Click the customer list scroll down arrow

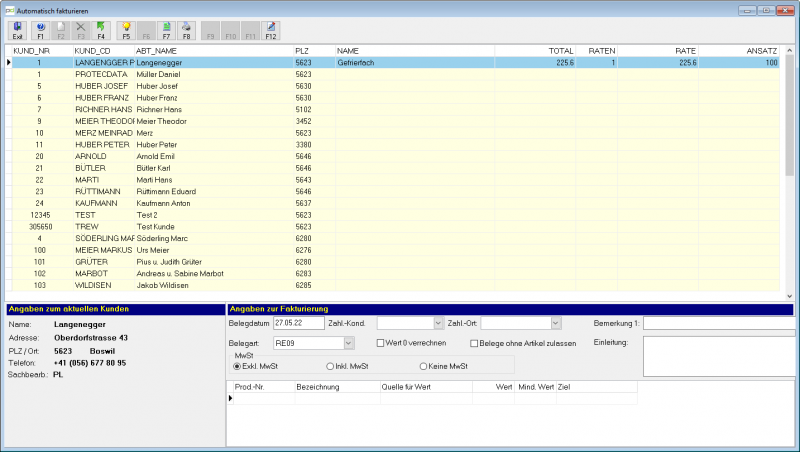[789, 296]
